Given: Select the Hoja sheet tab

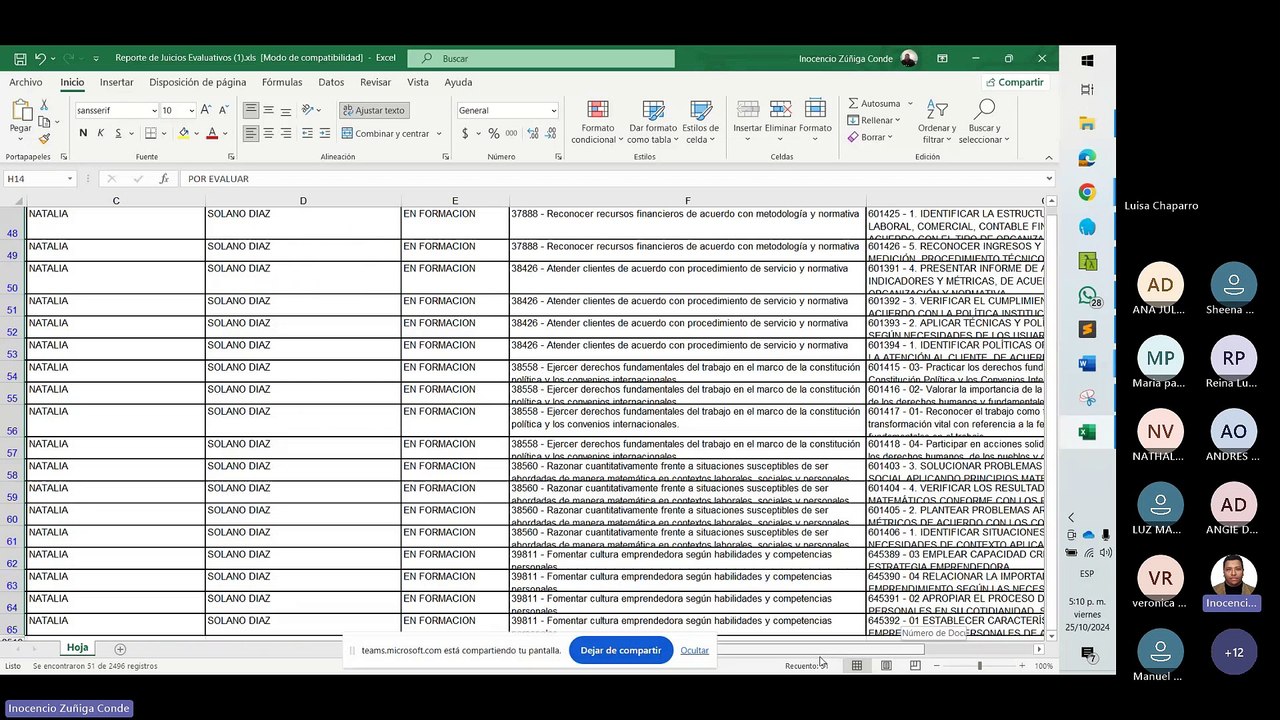Looking at the screenshot, I should pos(78,648).
